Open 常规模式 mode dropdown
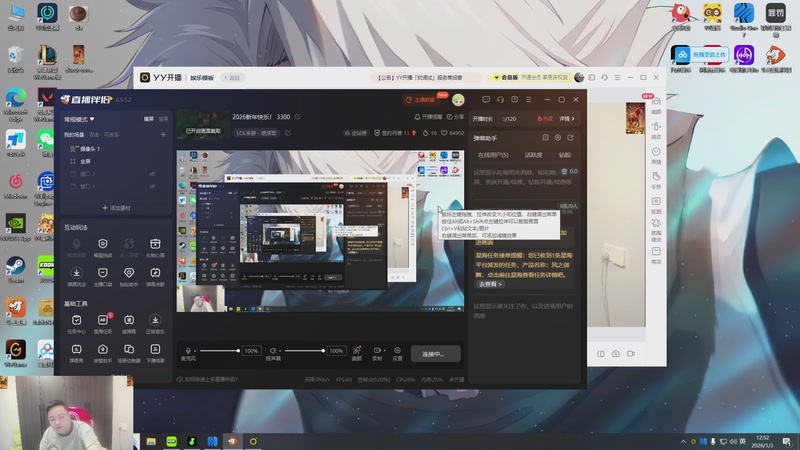 [x=79, y=119]
